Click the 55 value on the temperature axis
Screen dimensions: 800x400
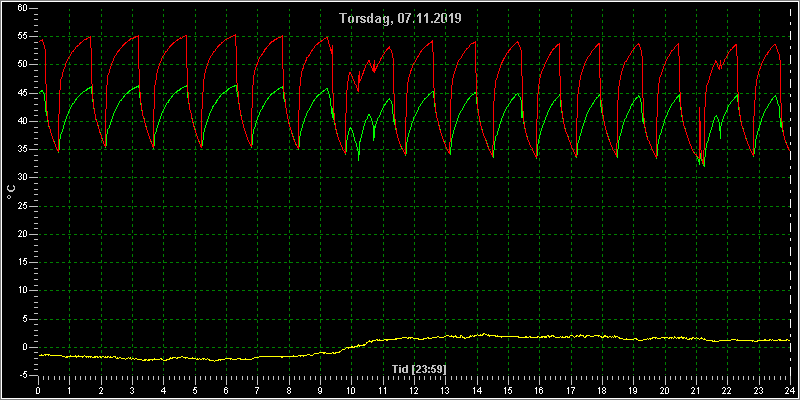coord(21,37)
